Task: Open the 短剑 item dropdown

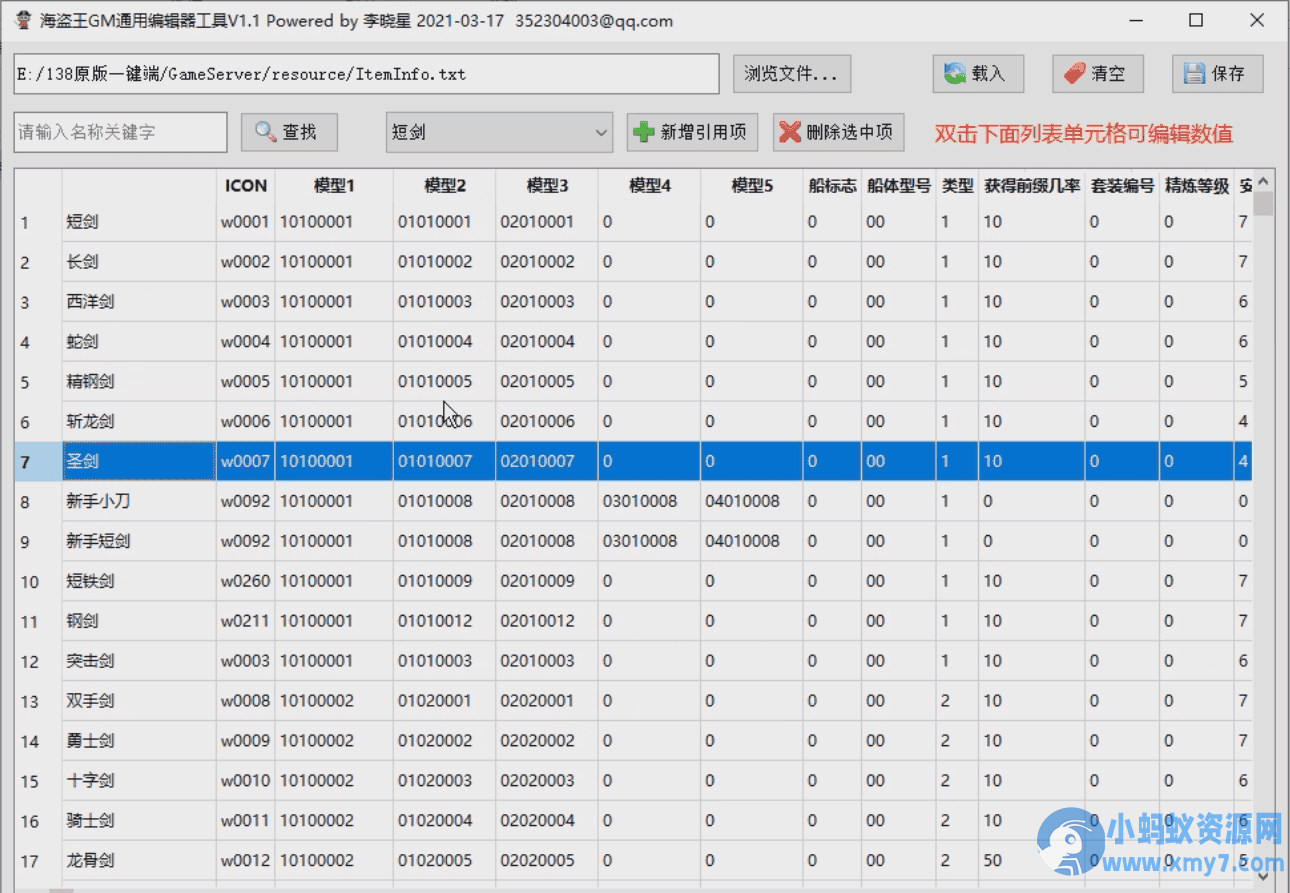Action: coord(499,132)
